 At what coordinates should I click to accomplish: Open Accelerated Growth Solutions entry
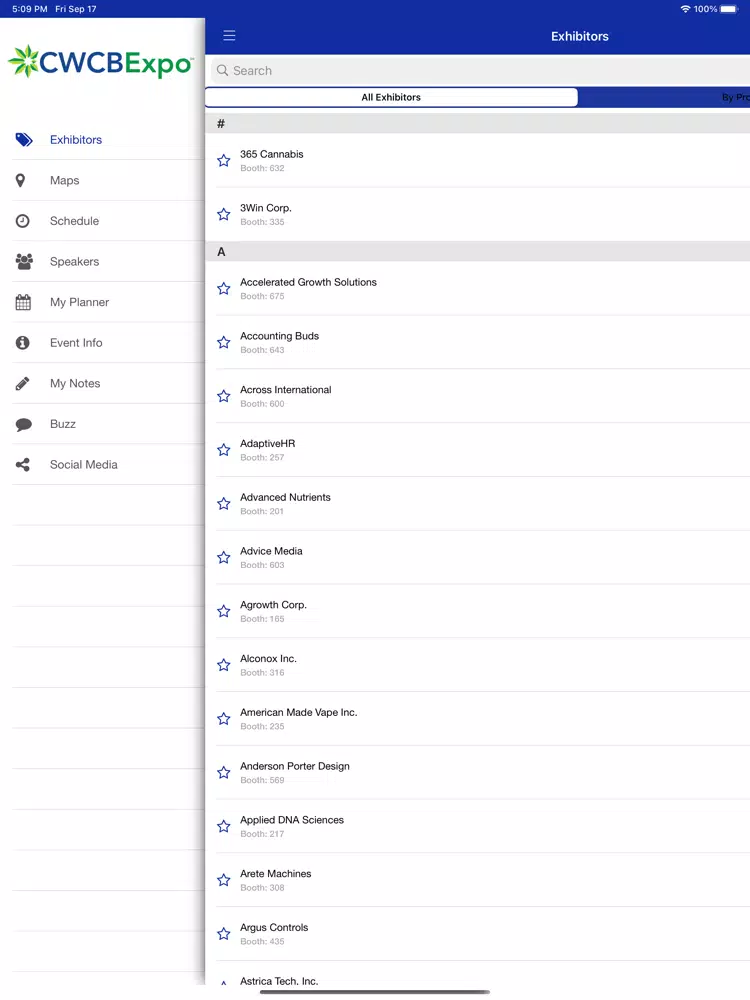(478, 289)
